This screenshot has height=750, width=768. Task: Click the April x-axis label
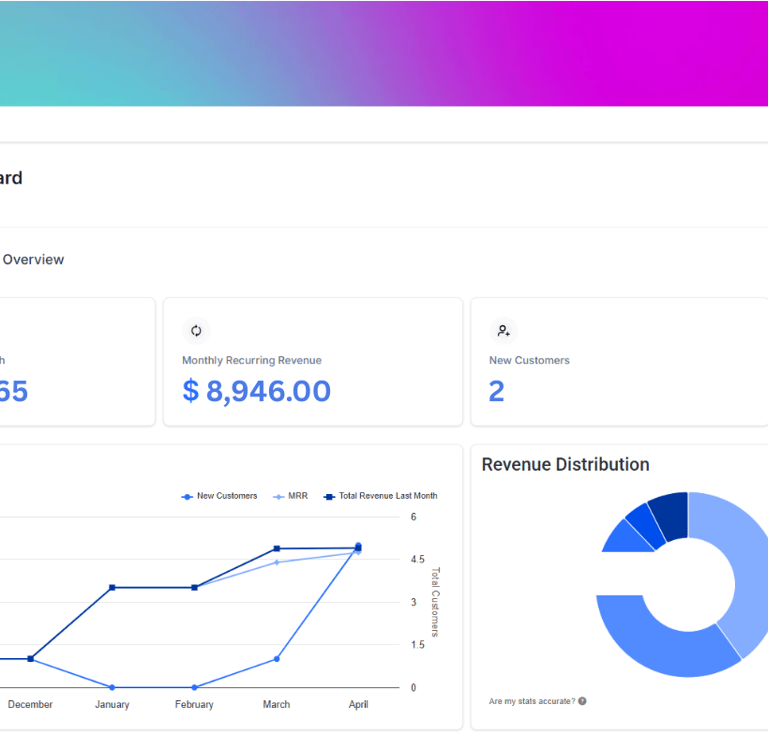359,704
